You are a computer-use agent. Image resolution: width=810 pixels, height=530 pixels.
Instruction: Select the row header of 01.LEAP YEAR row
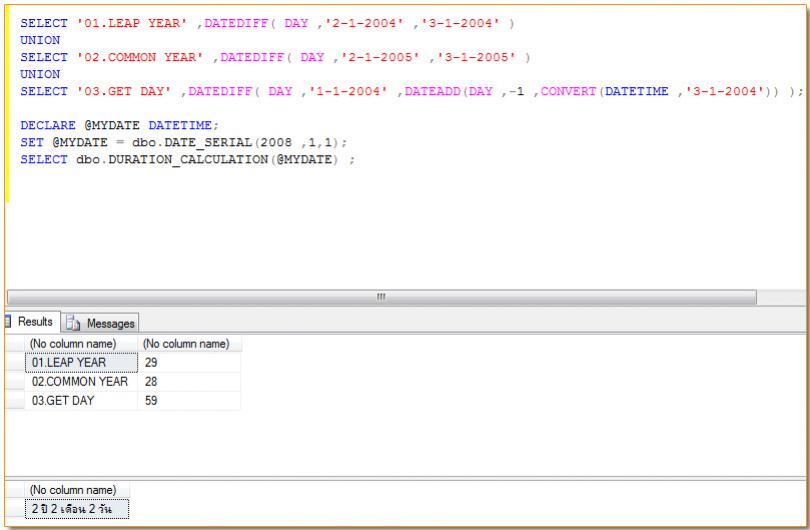click(x=15, y=363)
